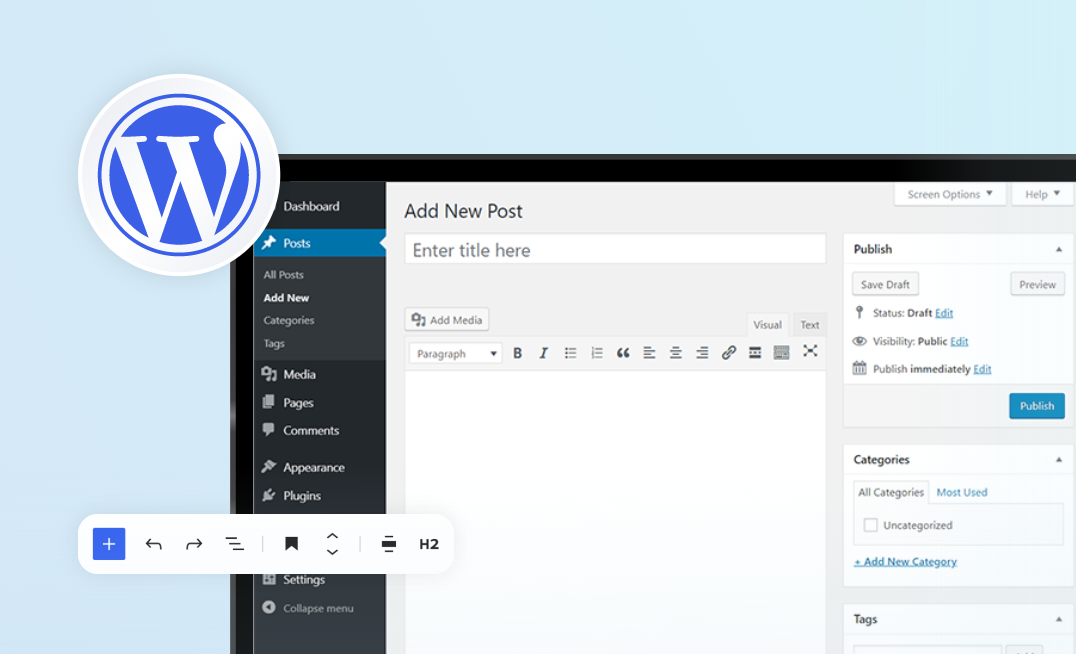Toggle center text alignment
Screen dimensions: 1076x654
click(675, 352)
